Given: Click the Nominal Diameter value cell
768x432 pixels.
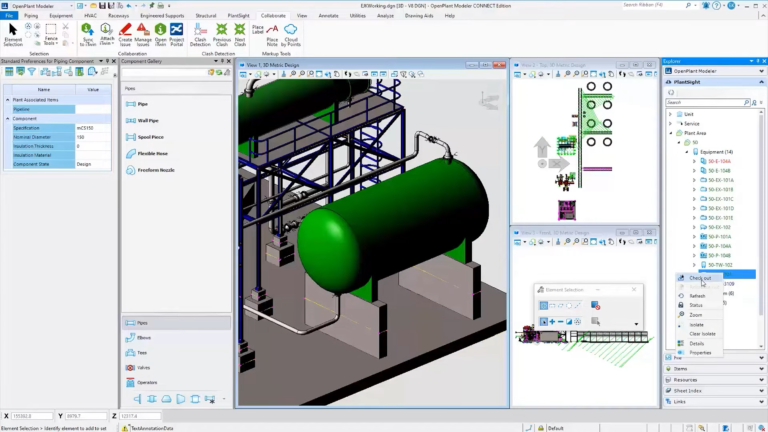Looking at the screenshot, I should click(93, 137).
